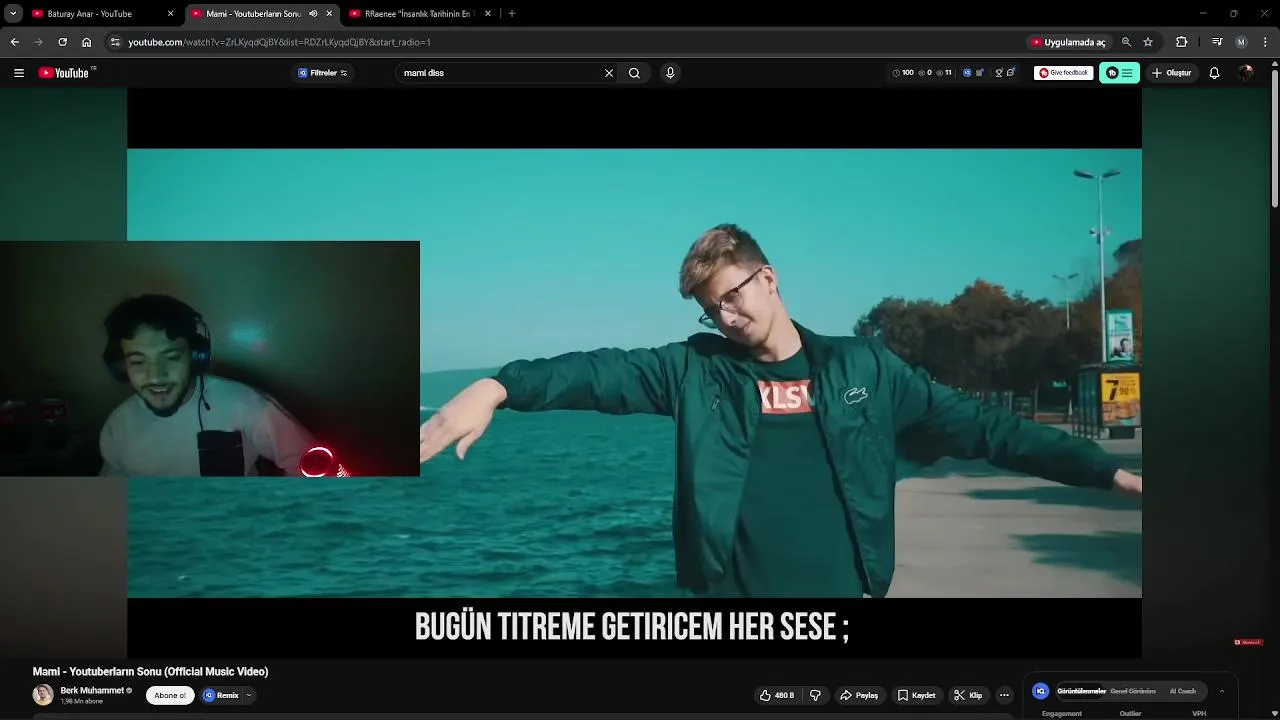
Task: Clear the 'mami diss' search text
Action: (x=609, y=73)
